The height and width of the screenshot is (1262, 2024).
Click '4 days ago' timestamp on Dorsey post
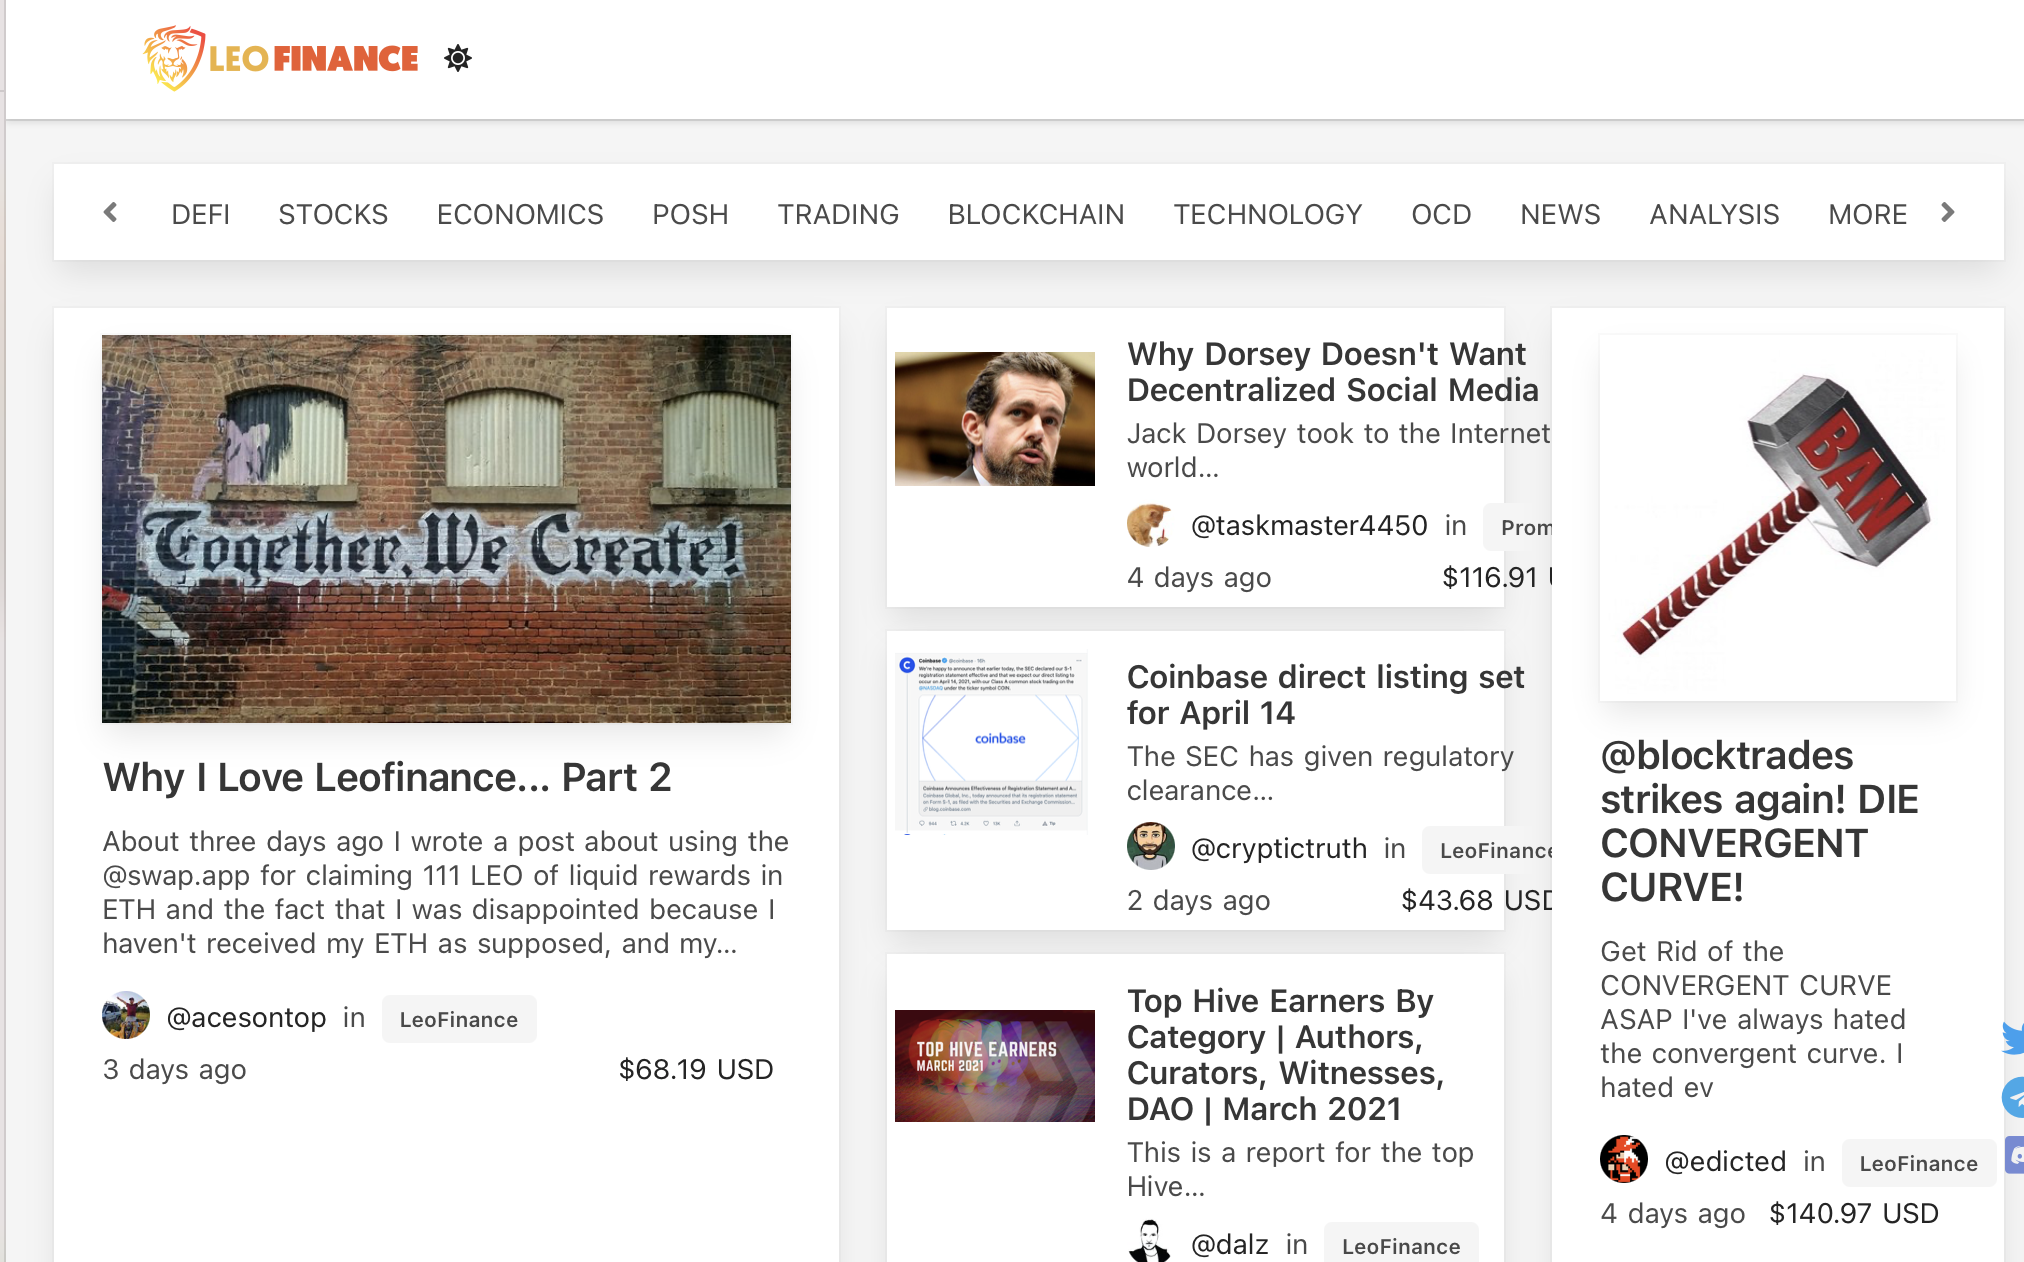point(1199,577)
